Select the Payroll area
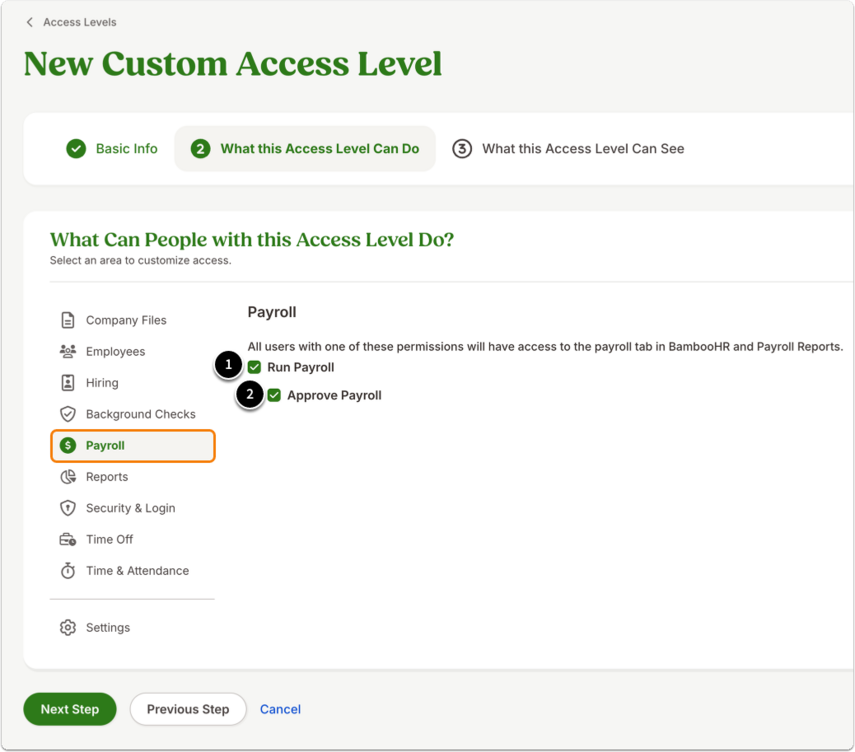Screen dimensions: 855x752 click(133, 446)
